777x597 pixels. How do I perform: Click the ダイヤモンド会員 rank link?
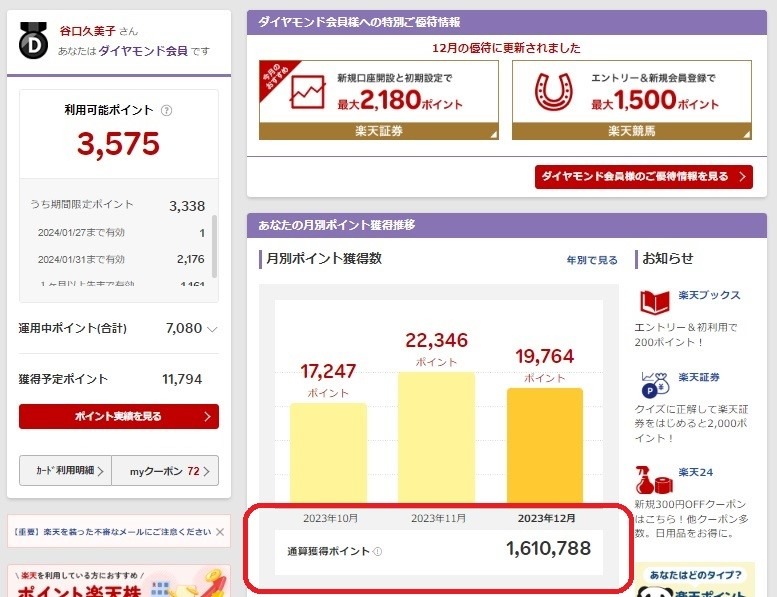click(143, 51)
